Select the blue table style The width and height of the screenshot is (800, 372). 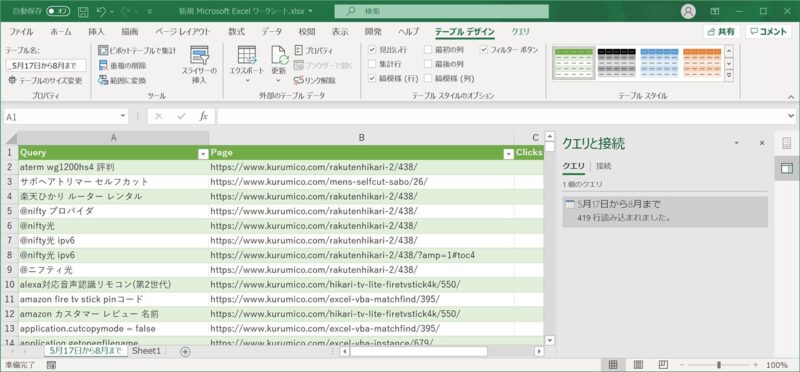(x=659, y=63)
